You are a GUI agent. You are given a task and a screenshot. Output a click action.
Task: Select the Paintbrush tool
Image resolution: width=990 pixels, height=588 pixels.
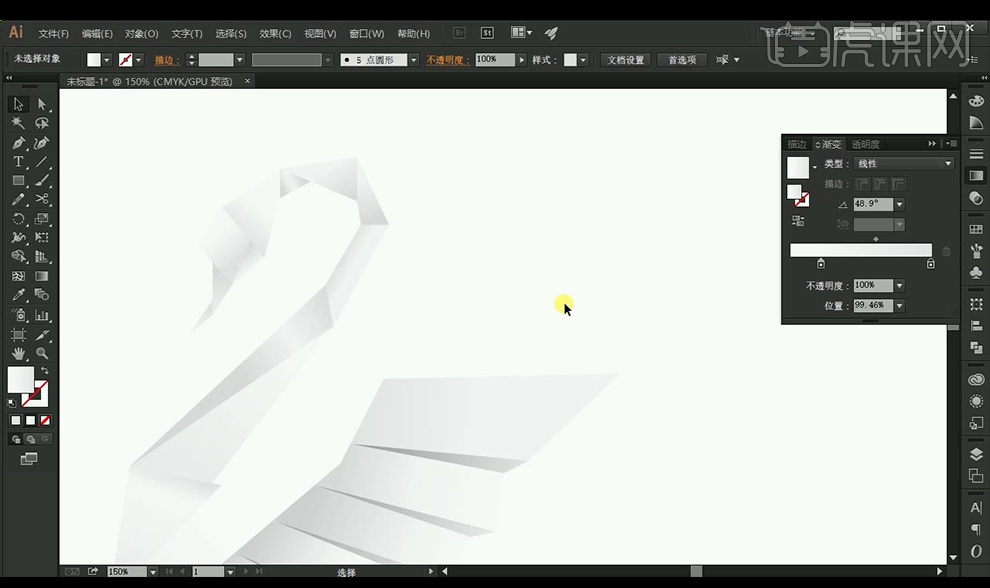[42, 181]
